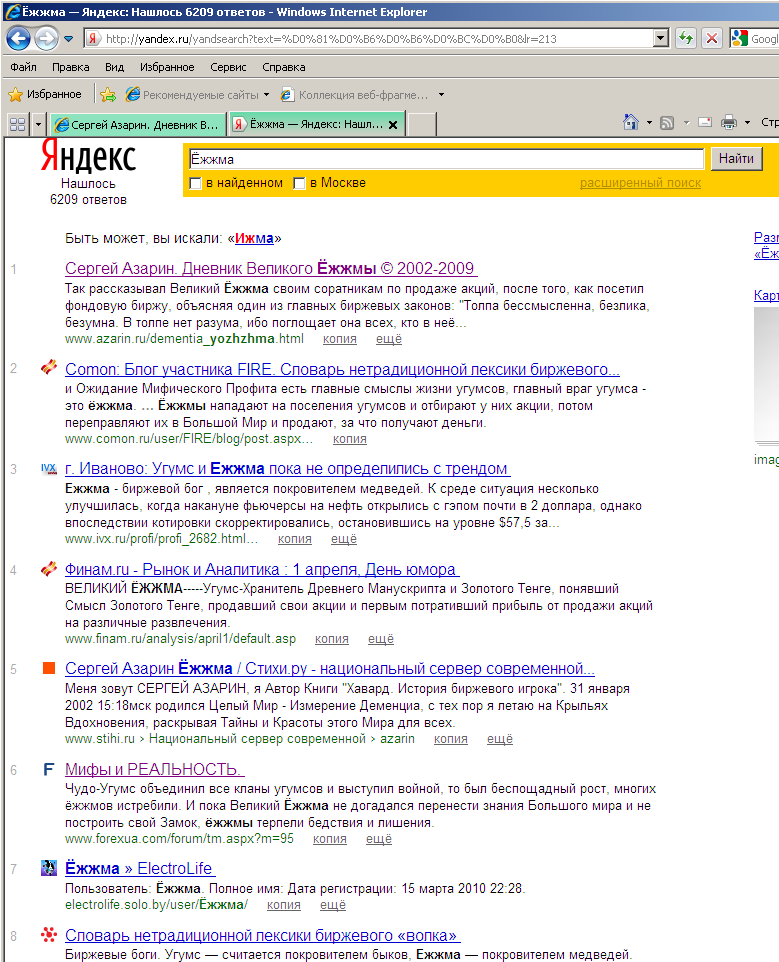Screen dimensions: 779x962
Task: Click ещё link under ivx.ru result
Action: pos(344,539)
